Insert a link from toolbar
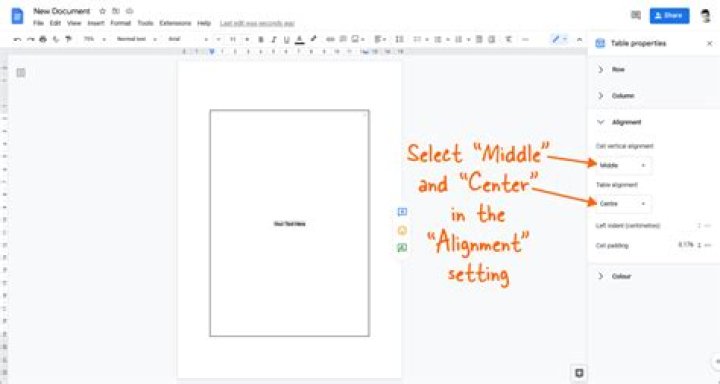Image resolution: width=720 pixels, height=384 pixels. pos(330,40)
